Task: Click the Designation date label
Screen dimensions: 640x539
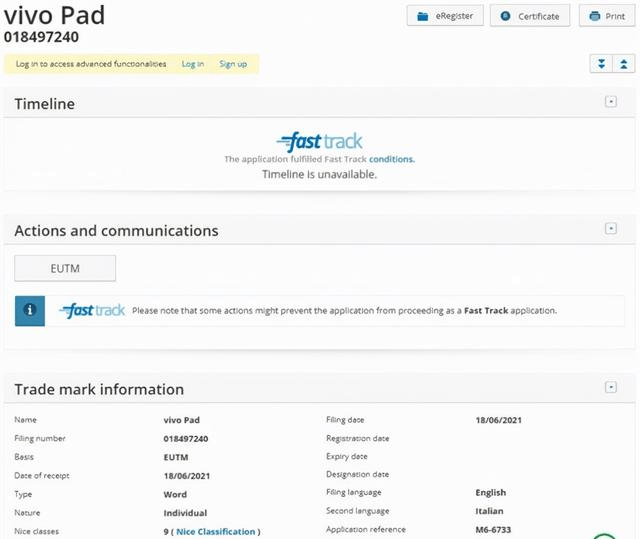Action: coord(358,474)
